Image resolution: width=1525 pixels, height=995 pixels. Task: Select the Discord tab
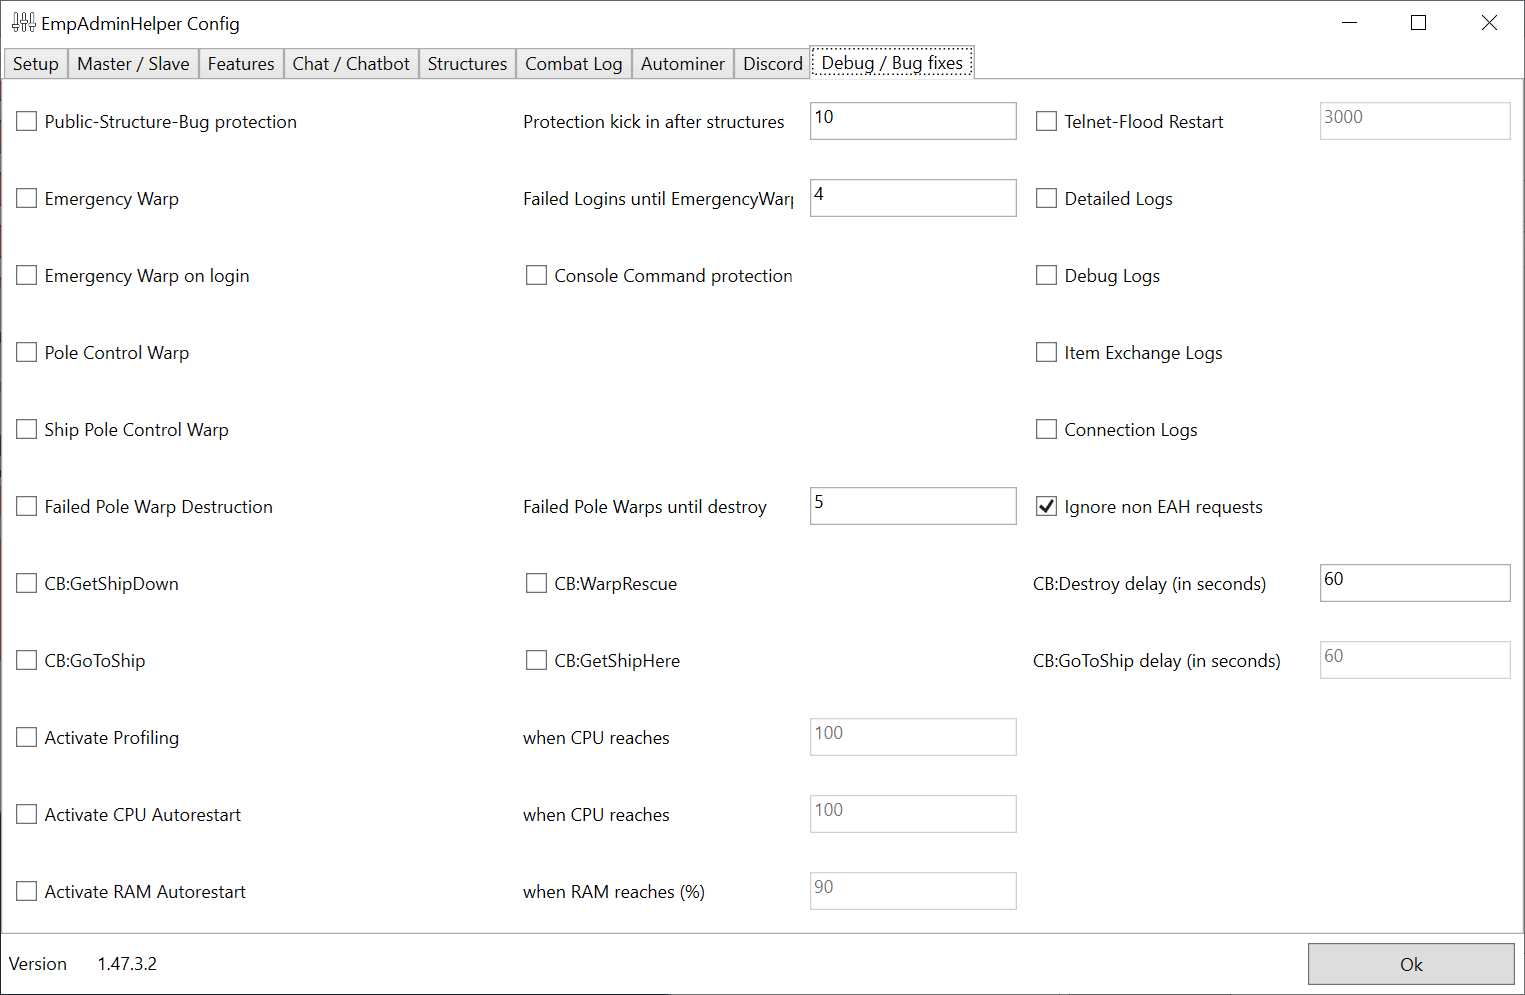773,64
